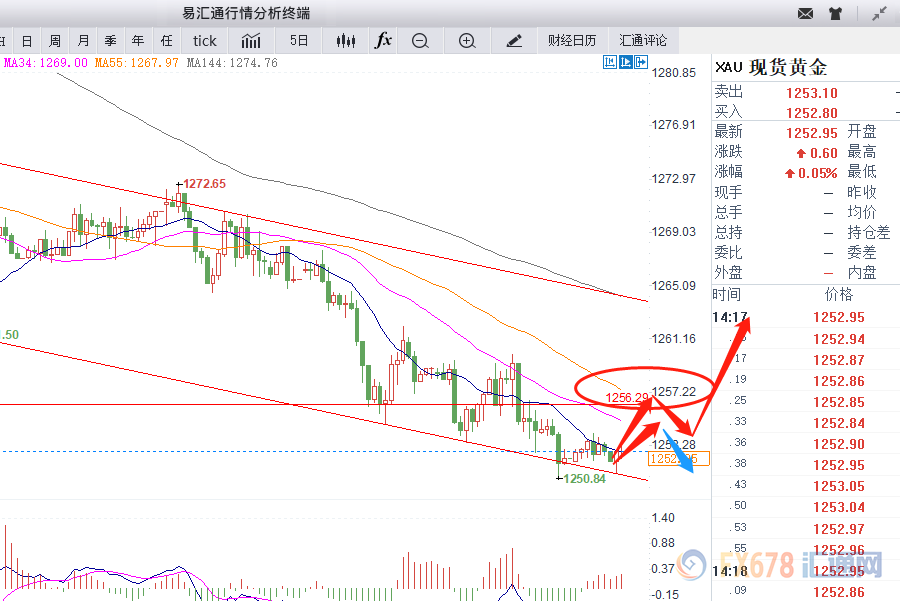Open the mail message icon
The width and height of the screenshot is (900, 601).
pos(805,14)
